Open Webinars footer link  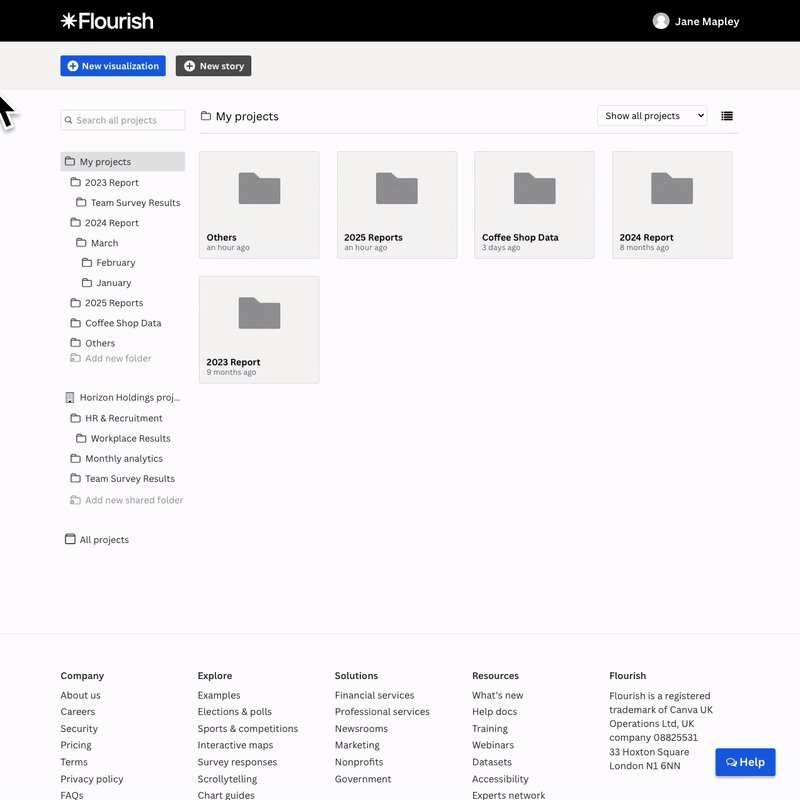[x=493, y=745]
